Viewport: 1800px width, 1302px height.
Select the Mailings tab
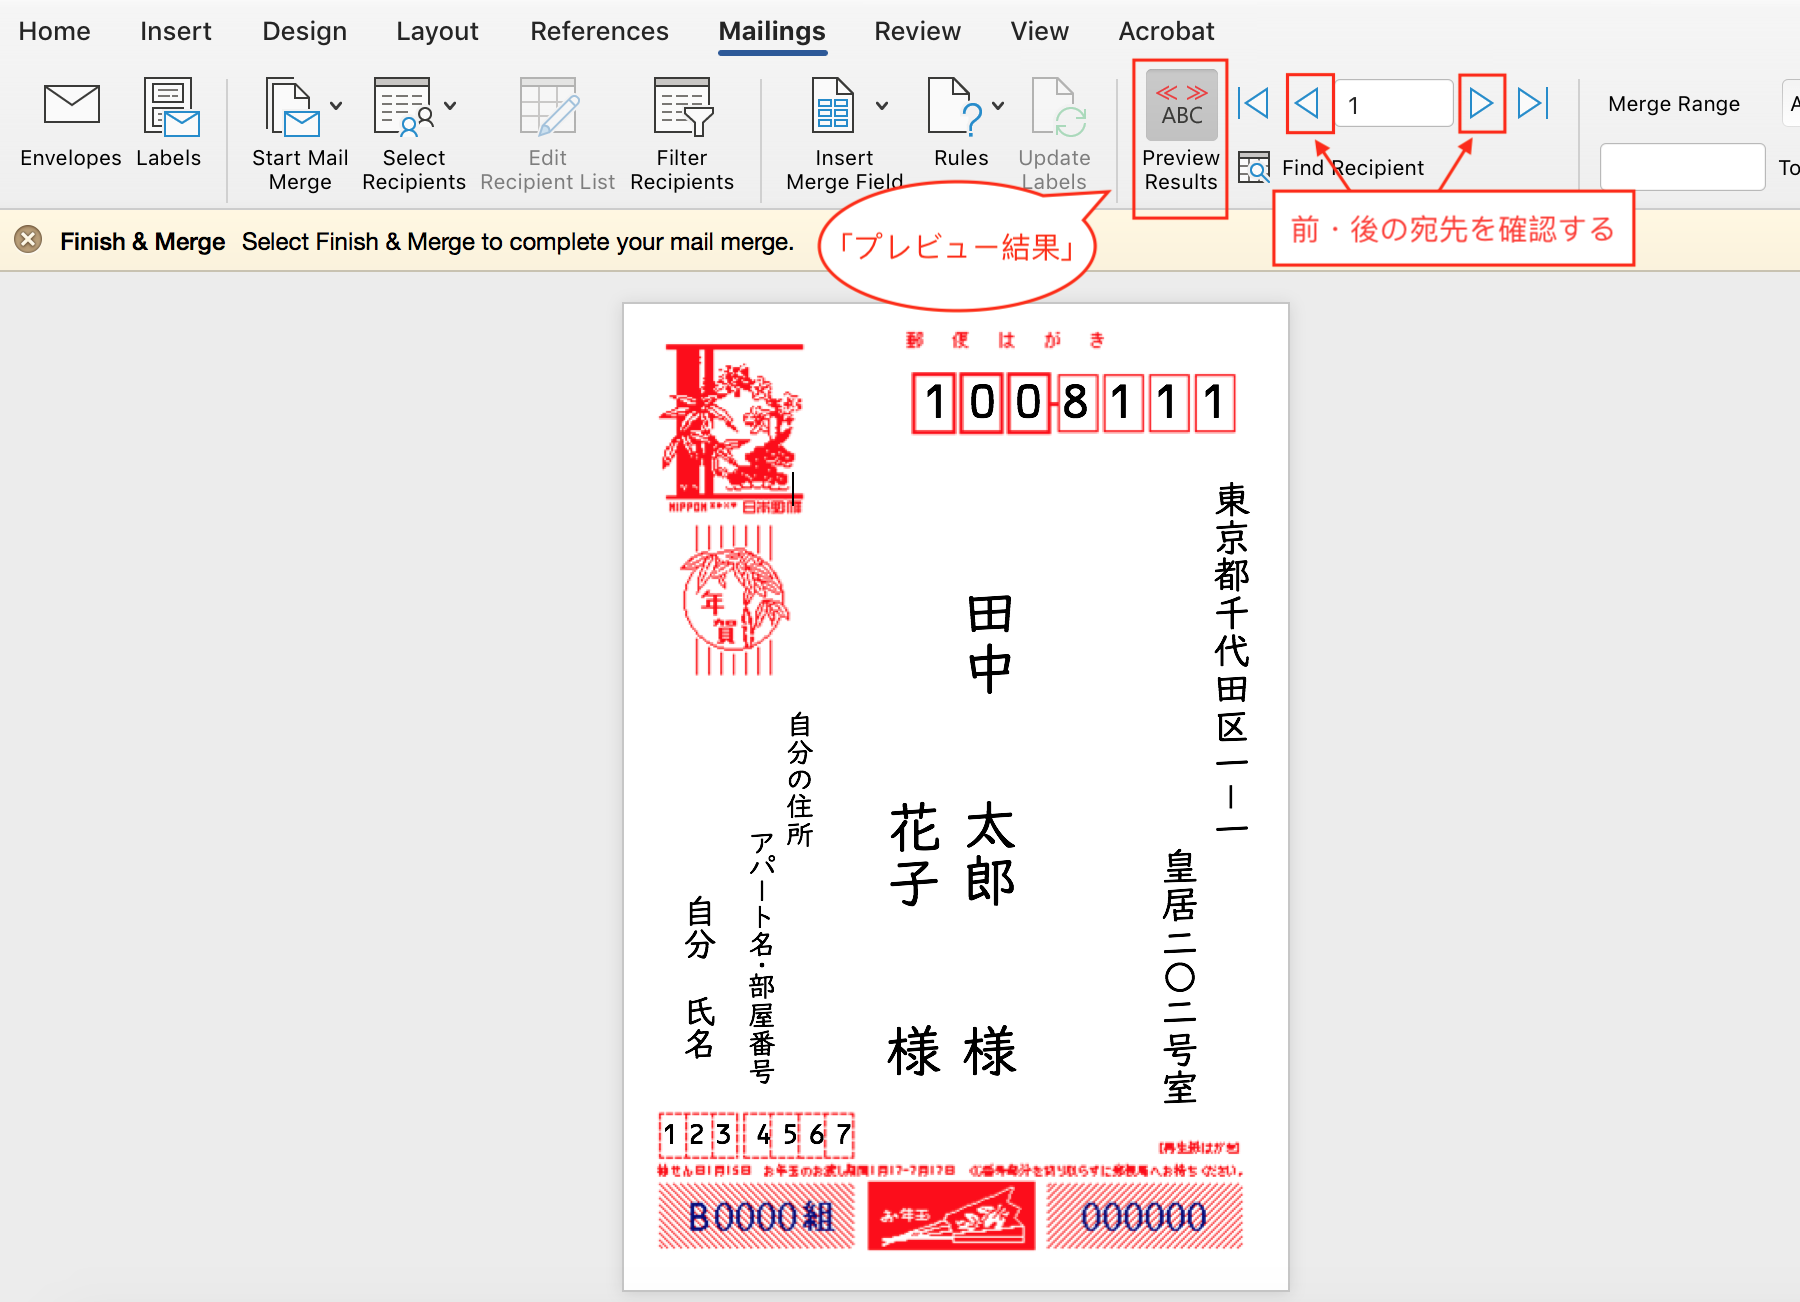coord(772,31)
